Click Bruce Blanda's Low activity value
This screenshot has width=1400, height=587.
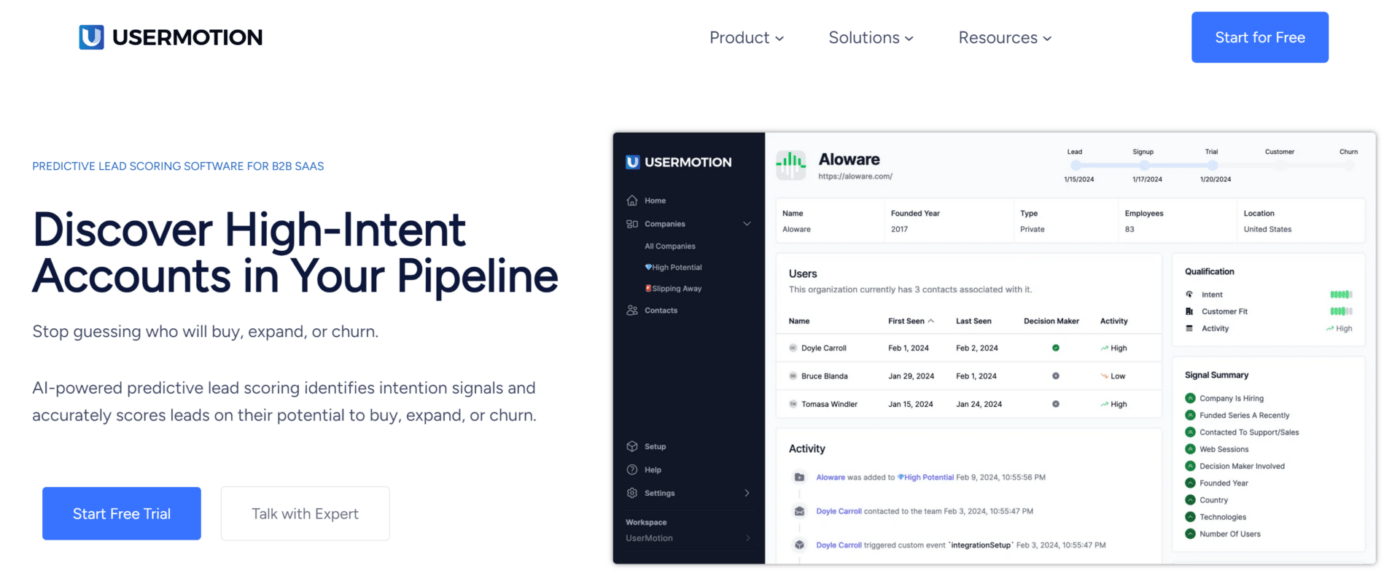pyautogui.click(x=1112, y=376)
